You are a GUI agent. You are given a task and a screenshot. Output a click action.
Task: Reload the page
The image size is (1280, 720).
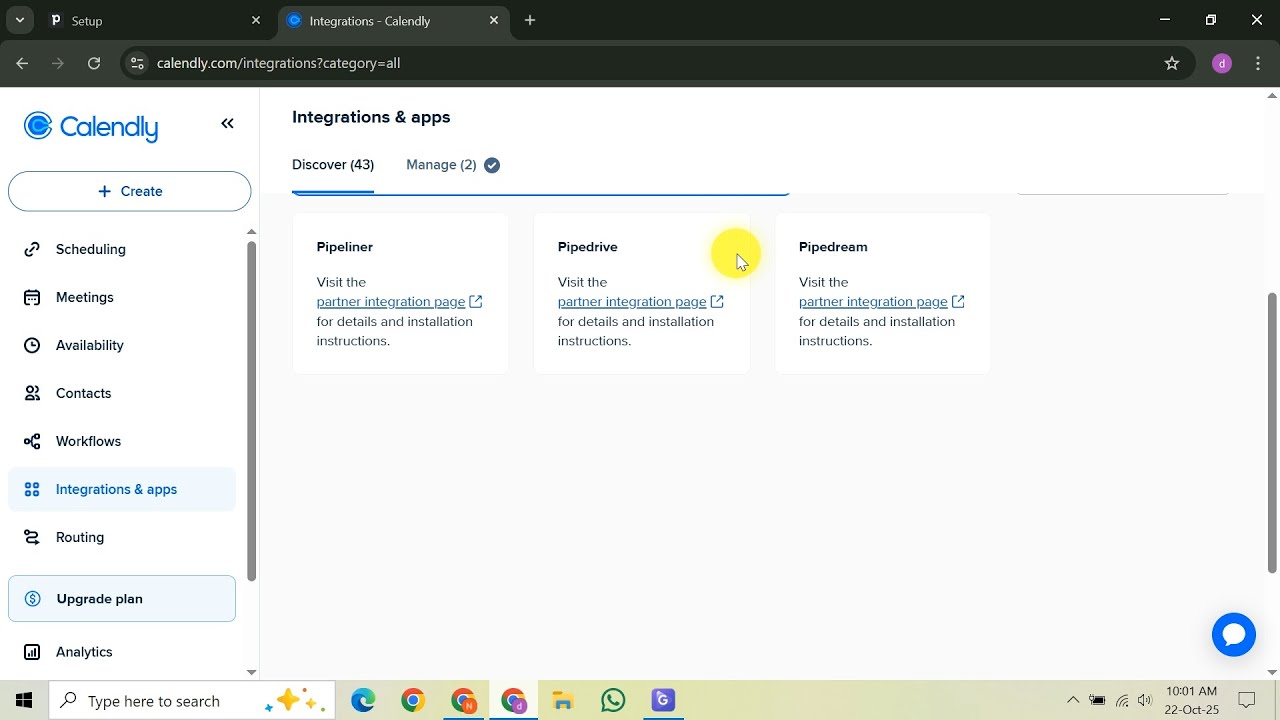pyautogui.click(x=94, y=63)
